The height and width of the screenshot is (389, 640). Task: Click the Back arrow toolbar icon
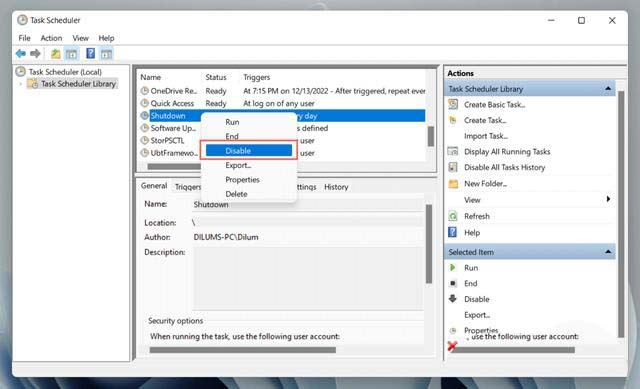coord(20,53)
